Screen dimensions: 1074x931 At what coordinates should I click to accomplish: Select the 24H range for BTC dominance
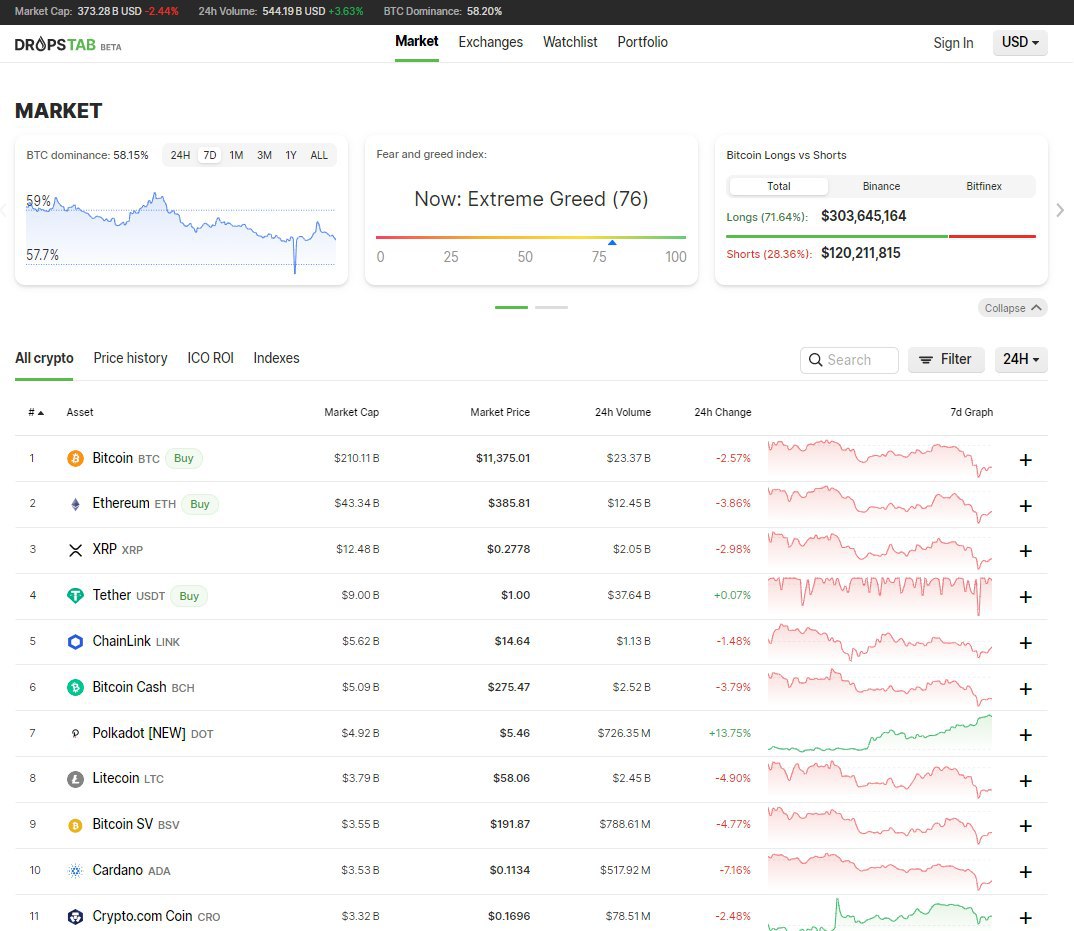coord(180,155)
